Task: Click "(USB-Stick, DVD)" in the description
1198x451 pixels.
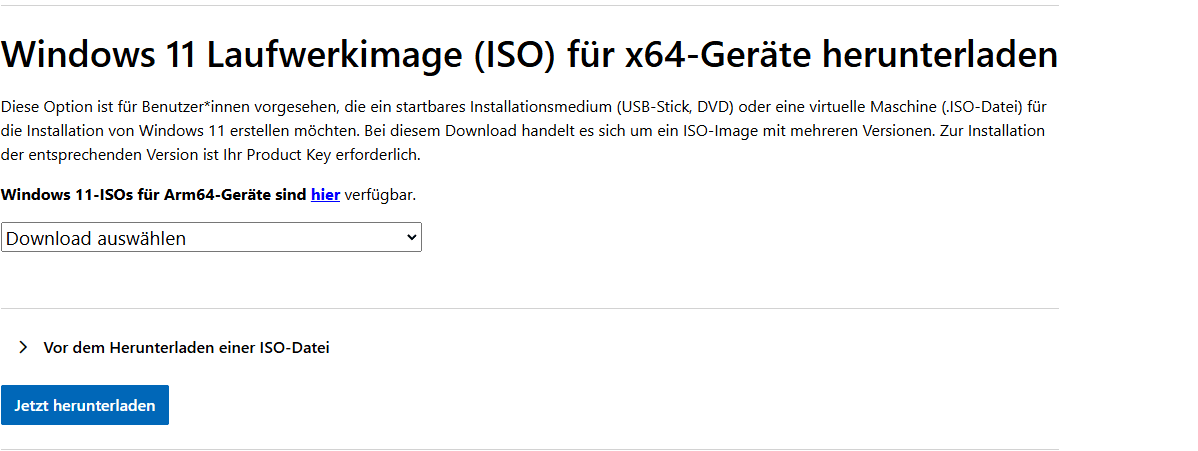Action: [675, 106]
